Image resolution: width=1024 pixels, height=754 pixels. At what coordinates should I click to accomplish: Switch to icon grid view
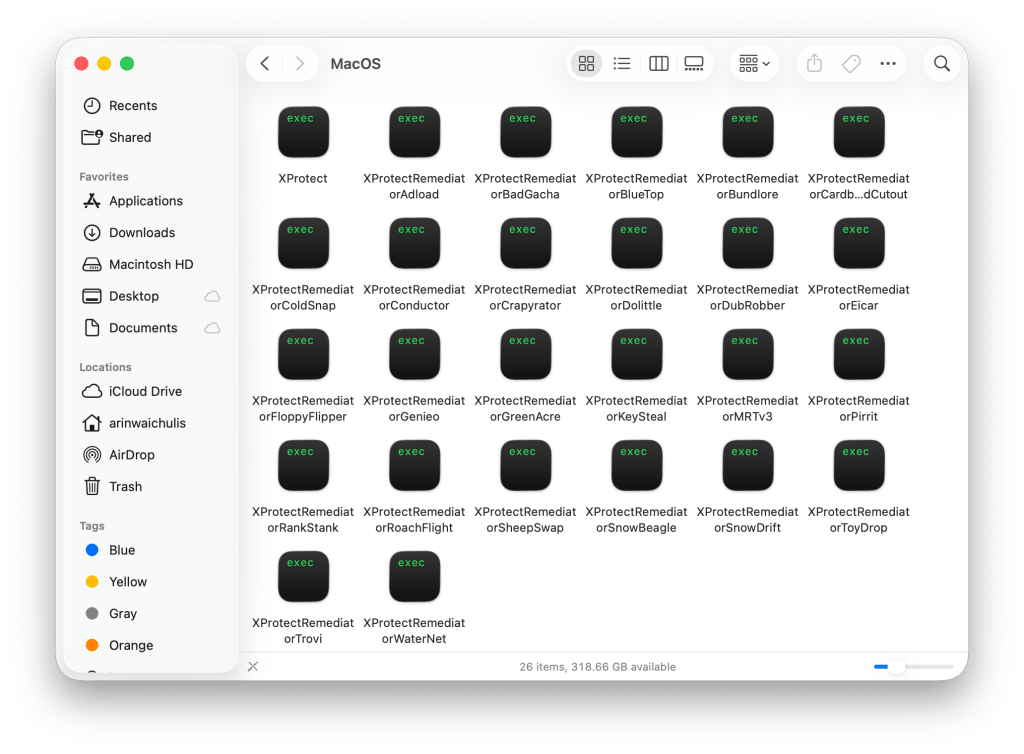tap(587, 64)
